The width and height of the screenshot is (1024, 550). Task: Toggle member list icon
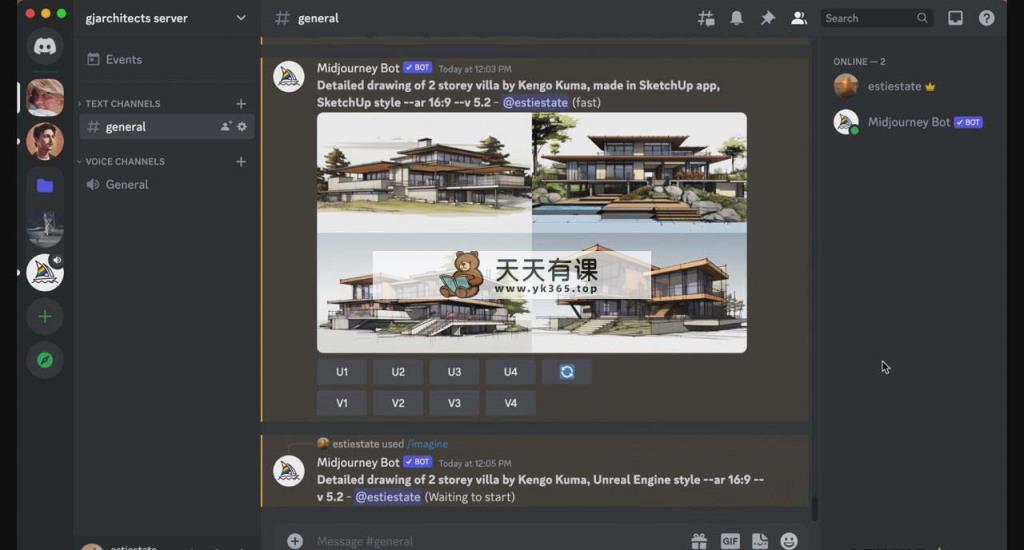(x=799, y=18)
